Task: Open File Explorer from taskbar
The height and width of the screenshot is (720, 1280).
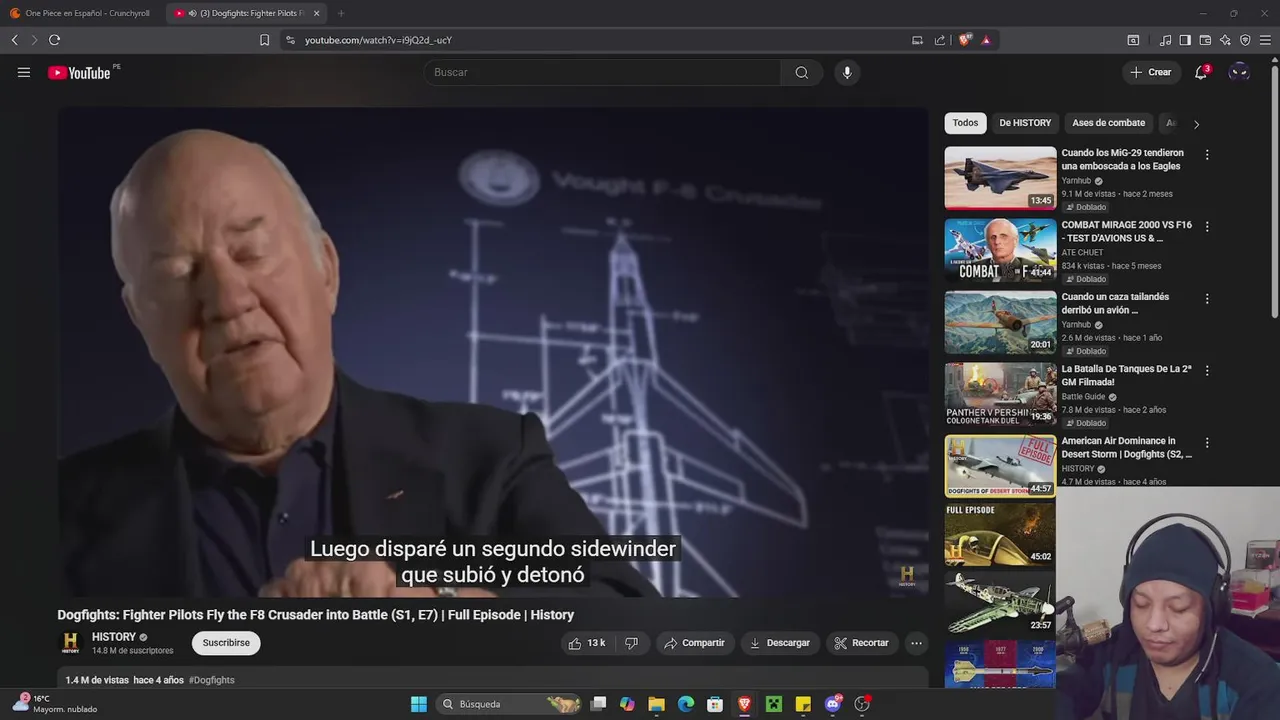Action: (x=656, y=704)
